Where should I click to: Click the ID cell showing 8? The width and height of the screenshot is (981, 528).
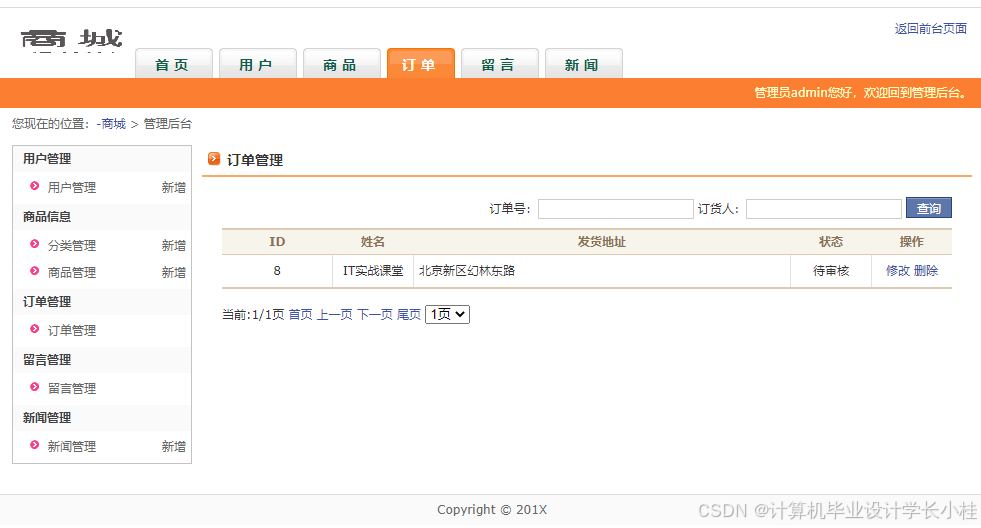277,271
